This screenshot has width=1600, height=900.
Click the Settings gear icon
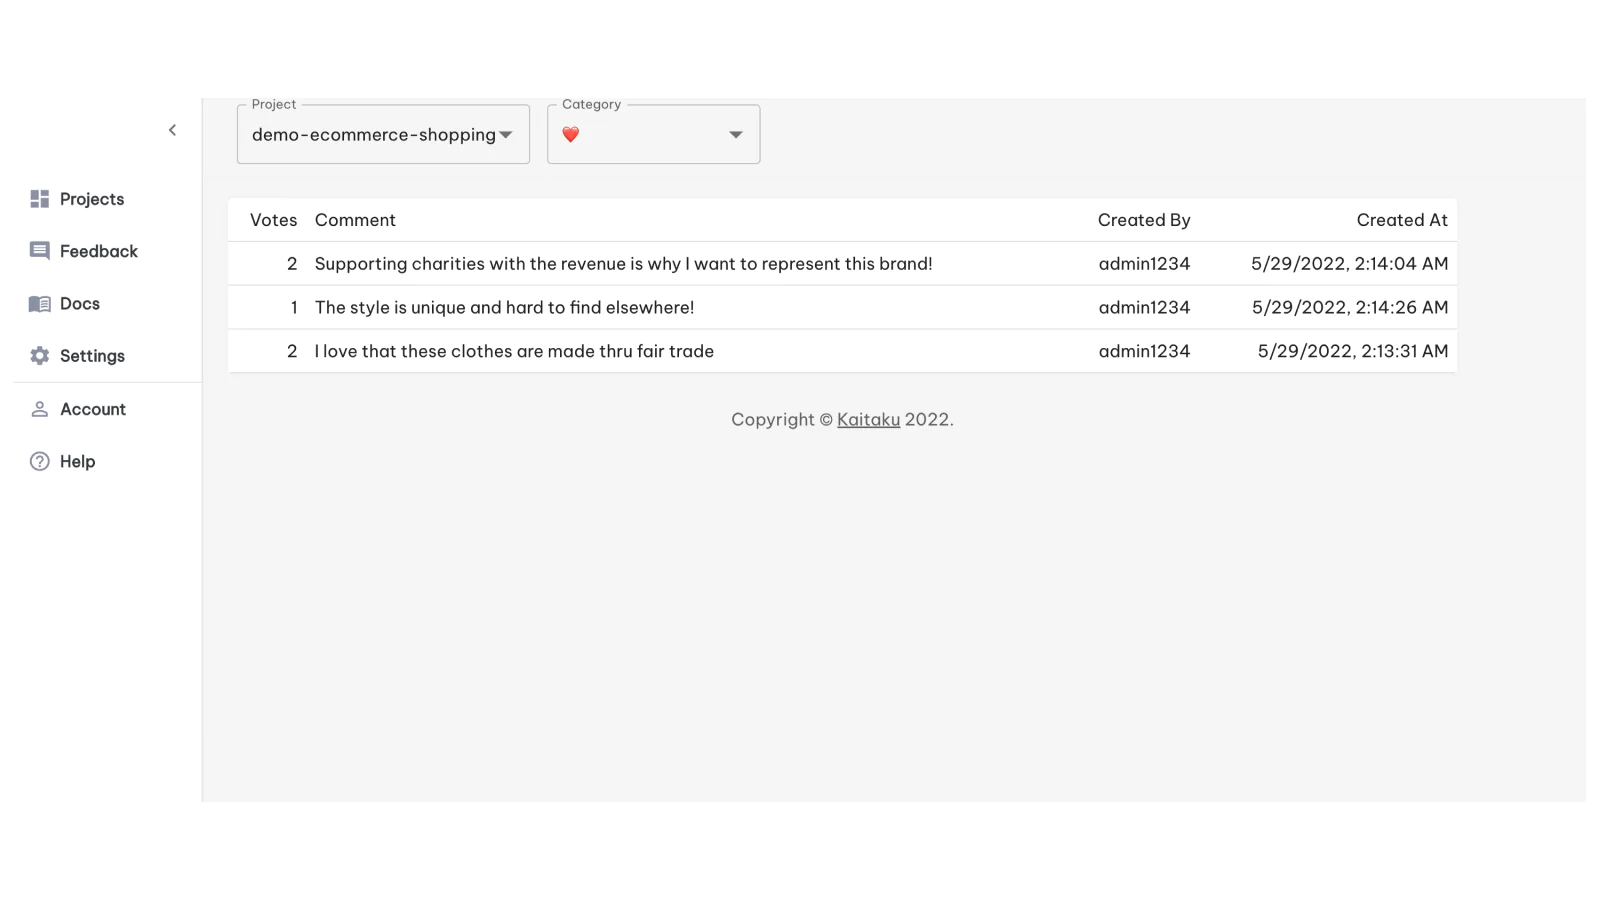point(39,356)
